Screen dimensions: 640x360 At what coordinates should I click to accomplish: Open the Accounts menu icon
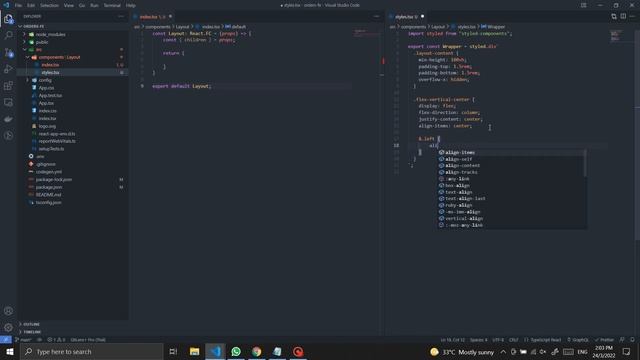click(x=8, y=311)
